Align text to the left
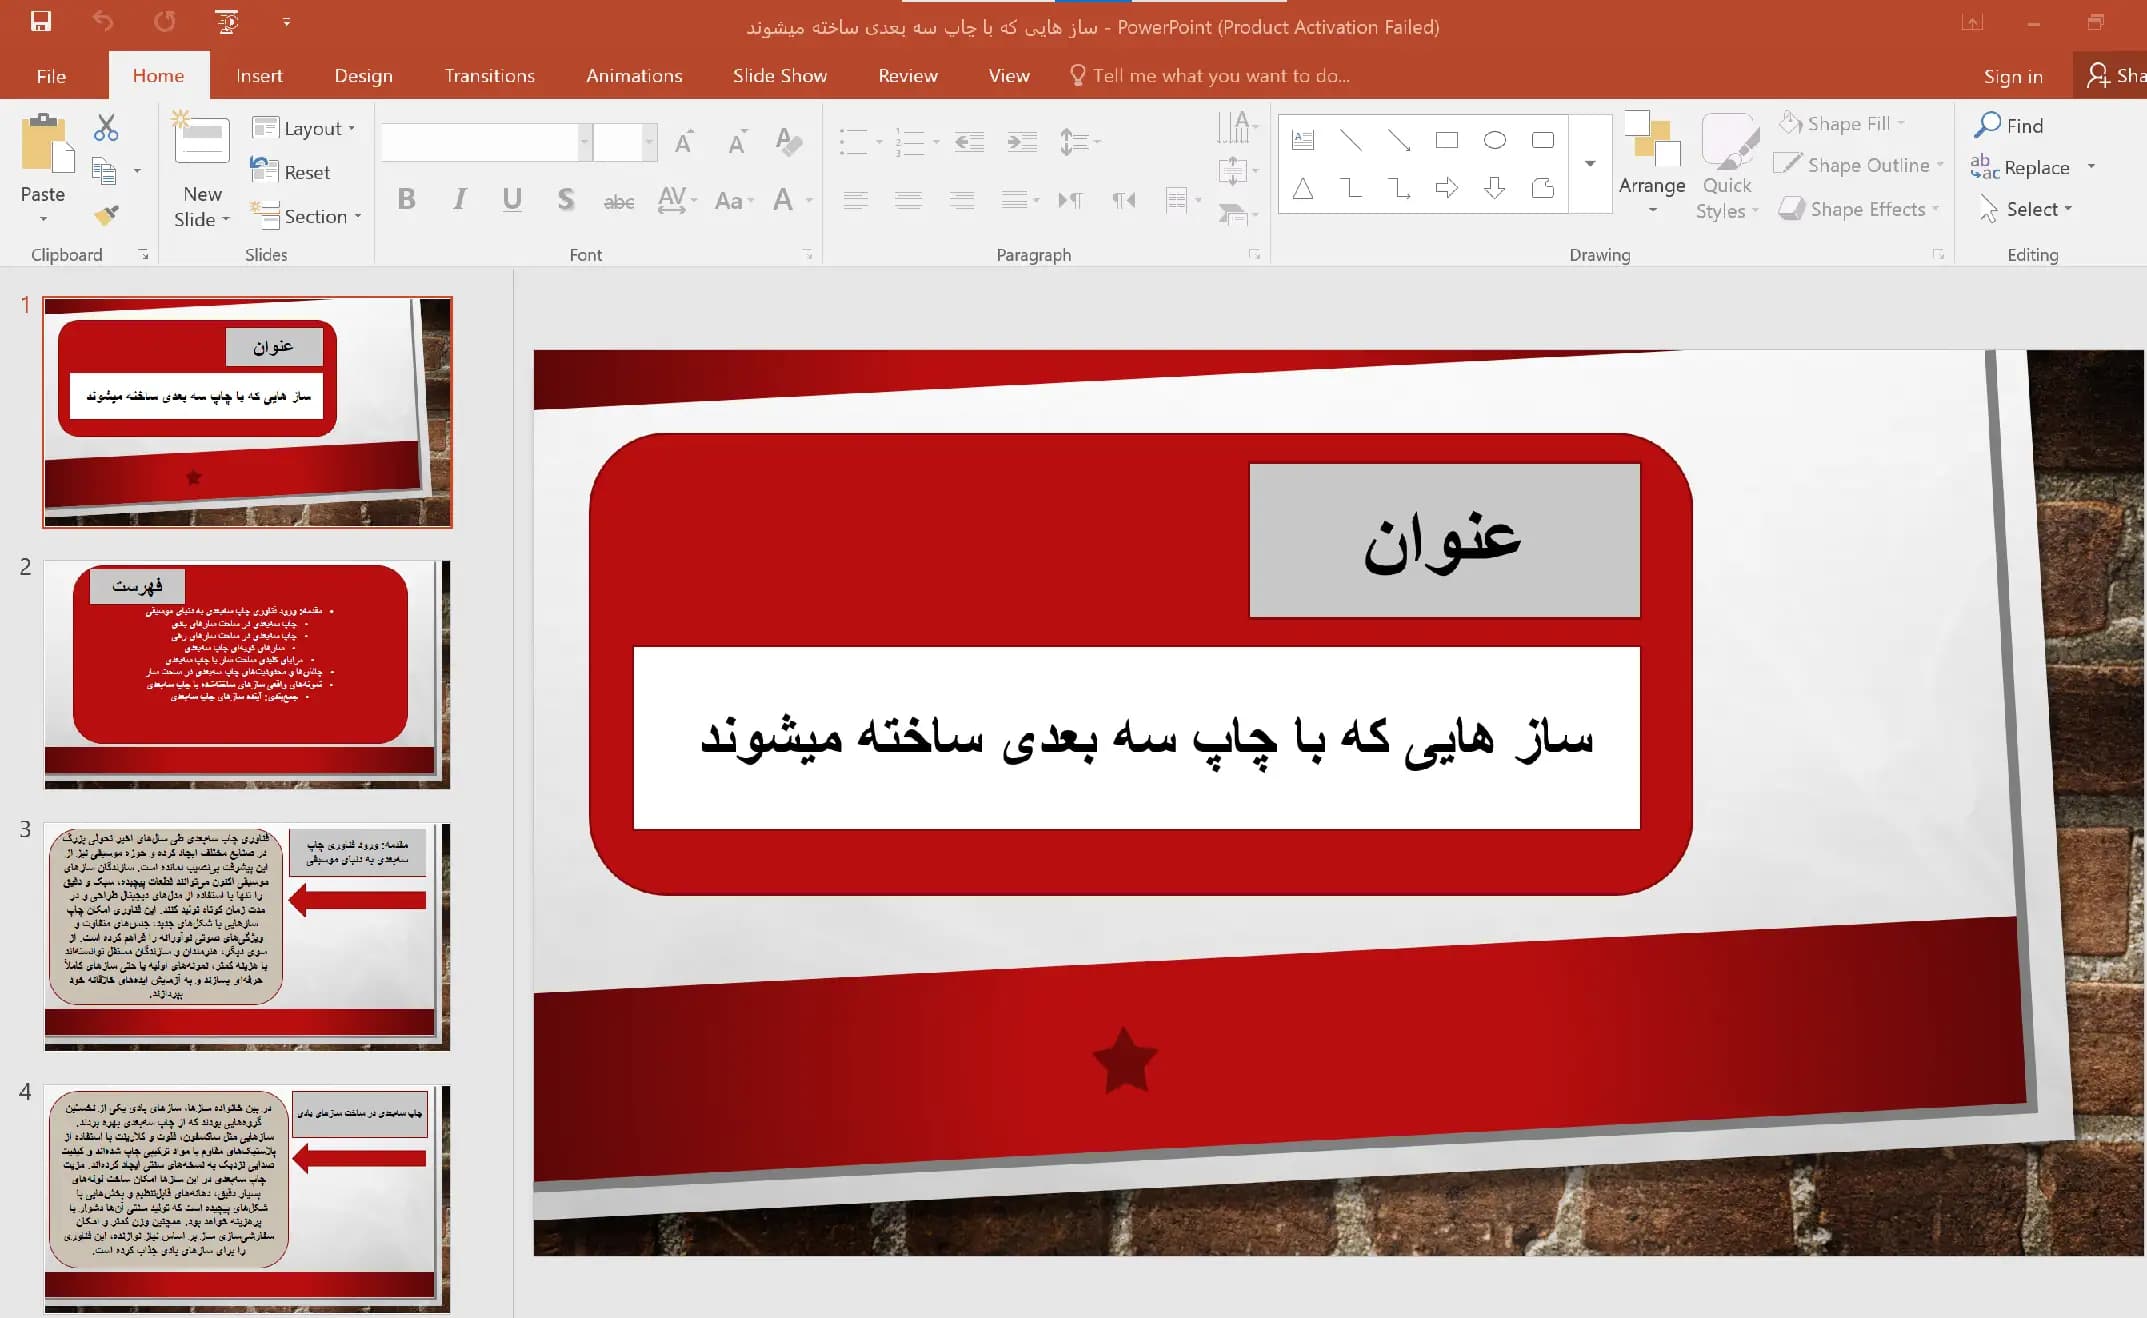Image resolution: width=2147 pixels, height=1318 pixels. (855, 200)
